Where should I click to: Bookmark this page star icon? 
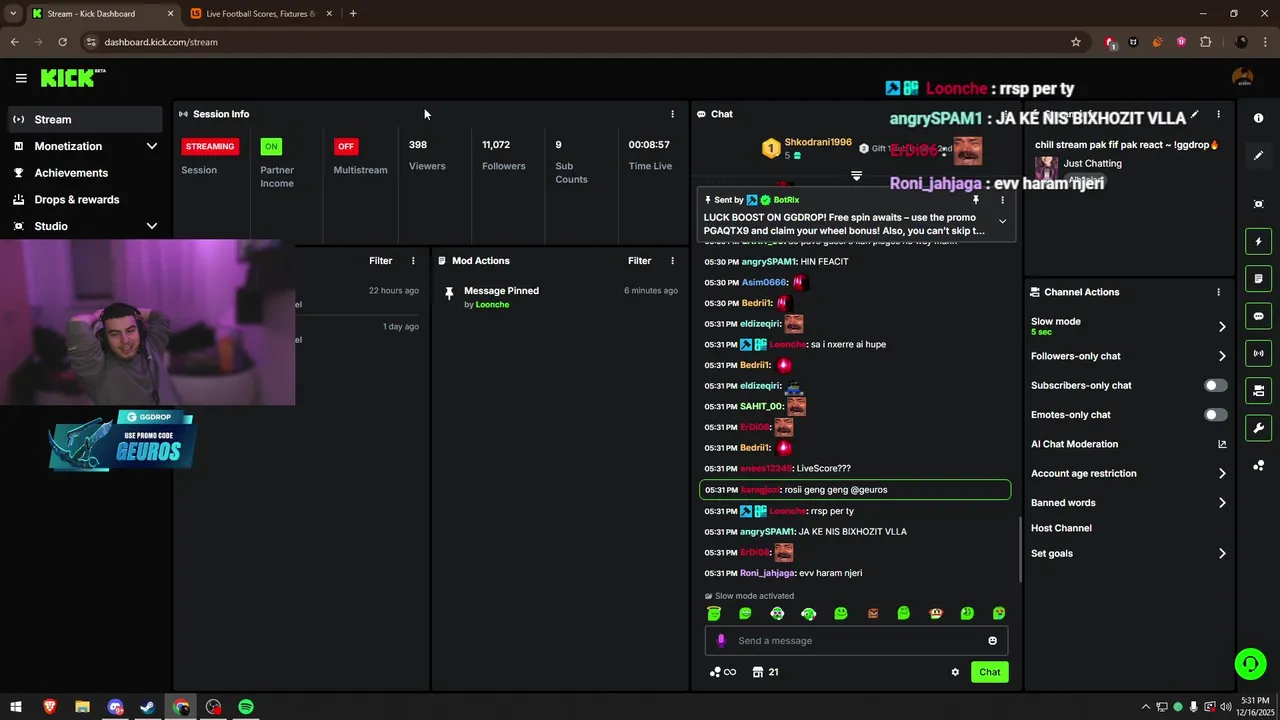[1076, 42]
